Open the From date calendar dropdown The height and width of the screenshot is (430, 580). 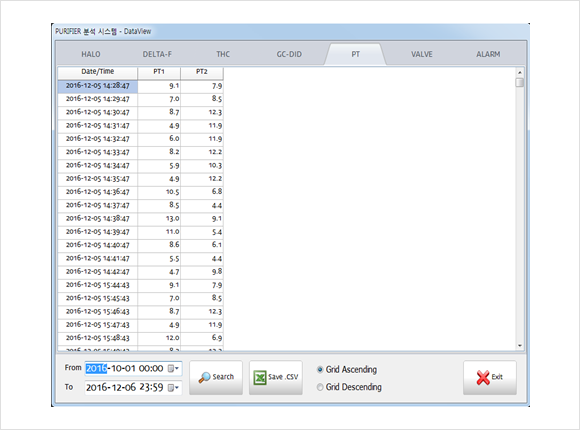point(173,369)
